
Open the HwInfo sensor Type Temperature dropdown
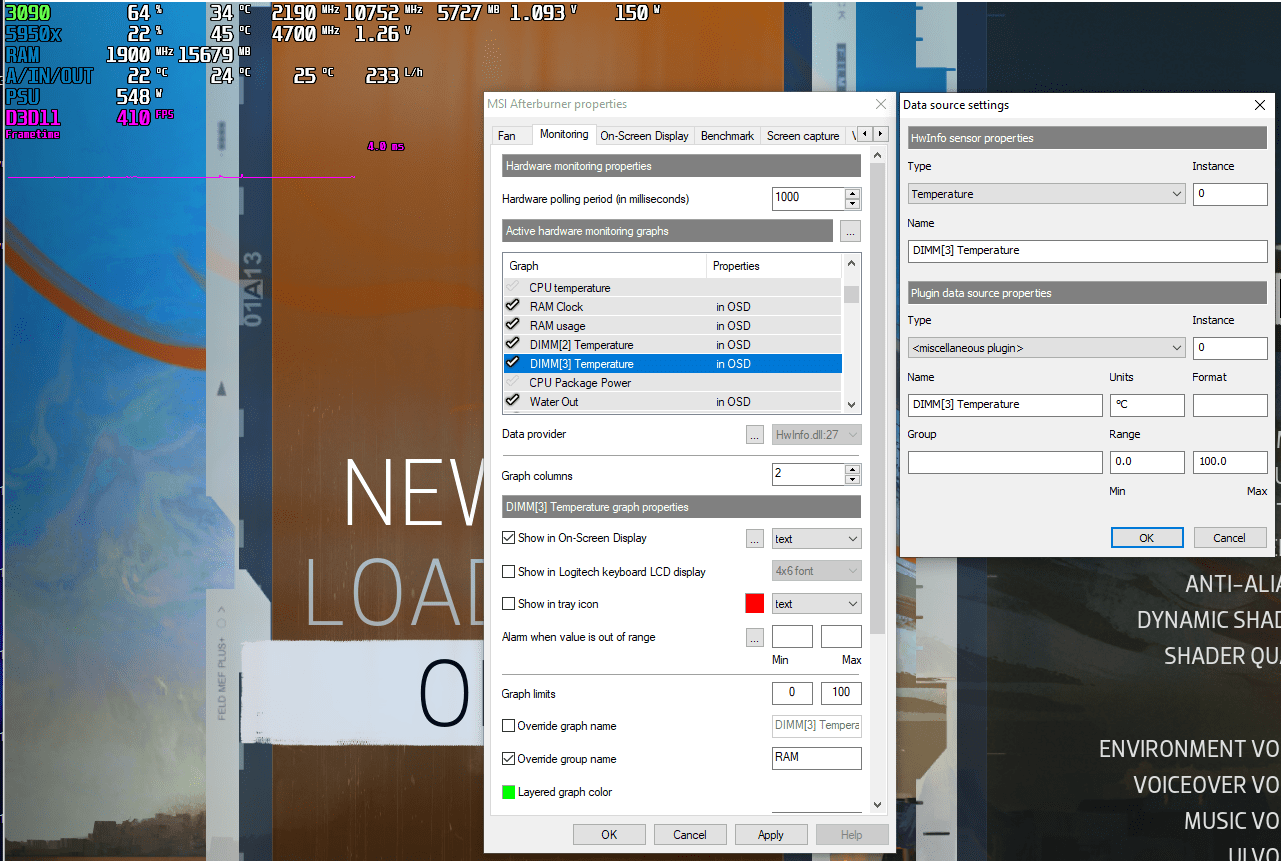point(1047,194)
